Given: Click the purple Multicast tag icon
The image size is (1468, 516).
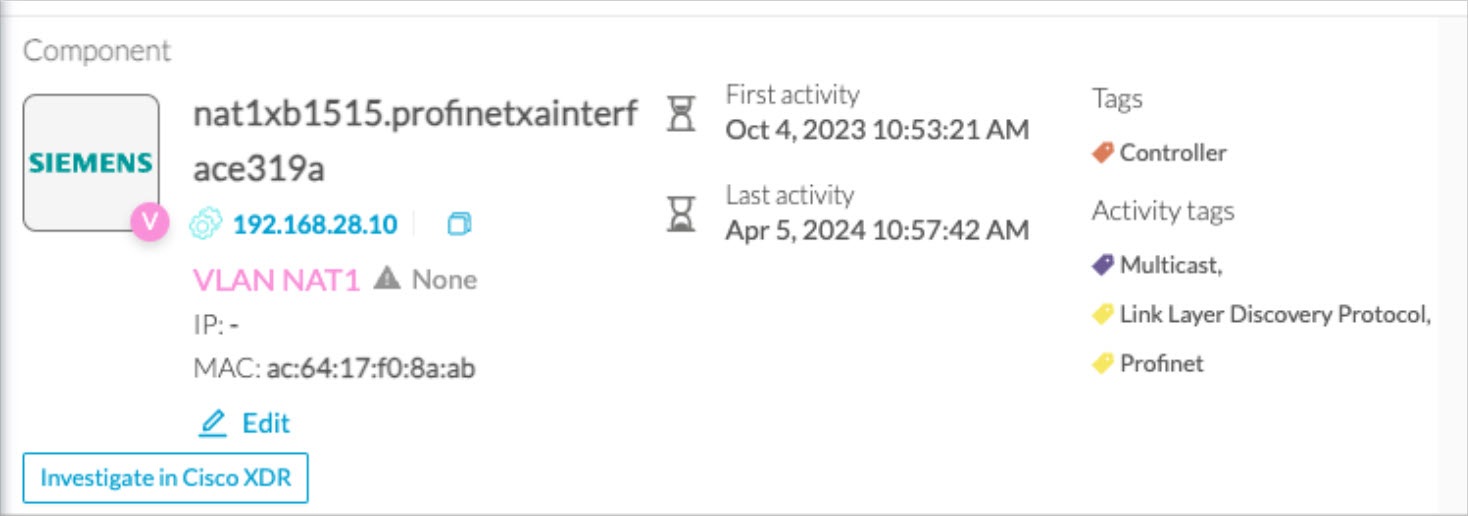Looking at the screenshot, I should [x=1103, y=265].
